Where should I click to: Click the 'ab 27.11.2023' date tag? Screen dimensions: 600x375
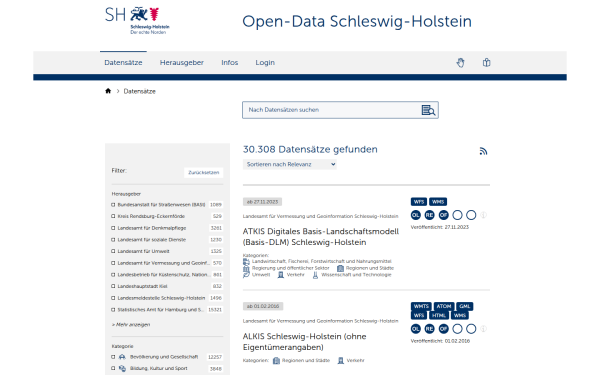[262, 202]
